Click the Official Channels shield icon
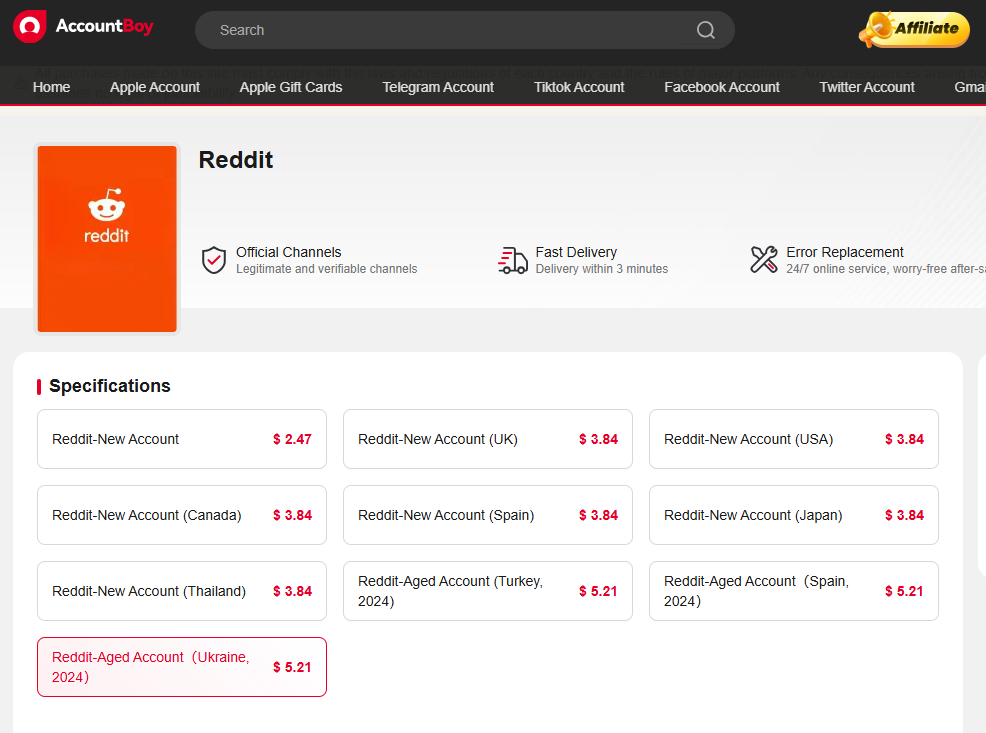 tap(213, 259)
